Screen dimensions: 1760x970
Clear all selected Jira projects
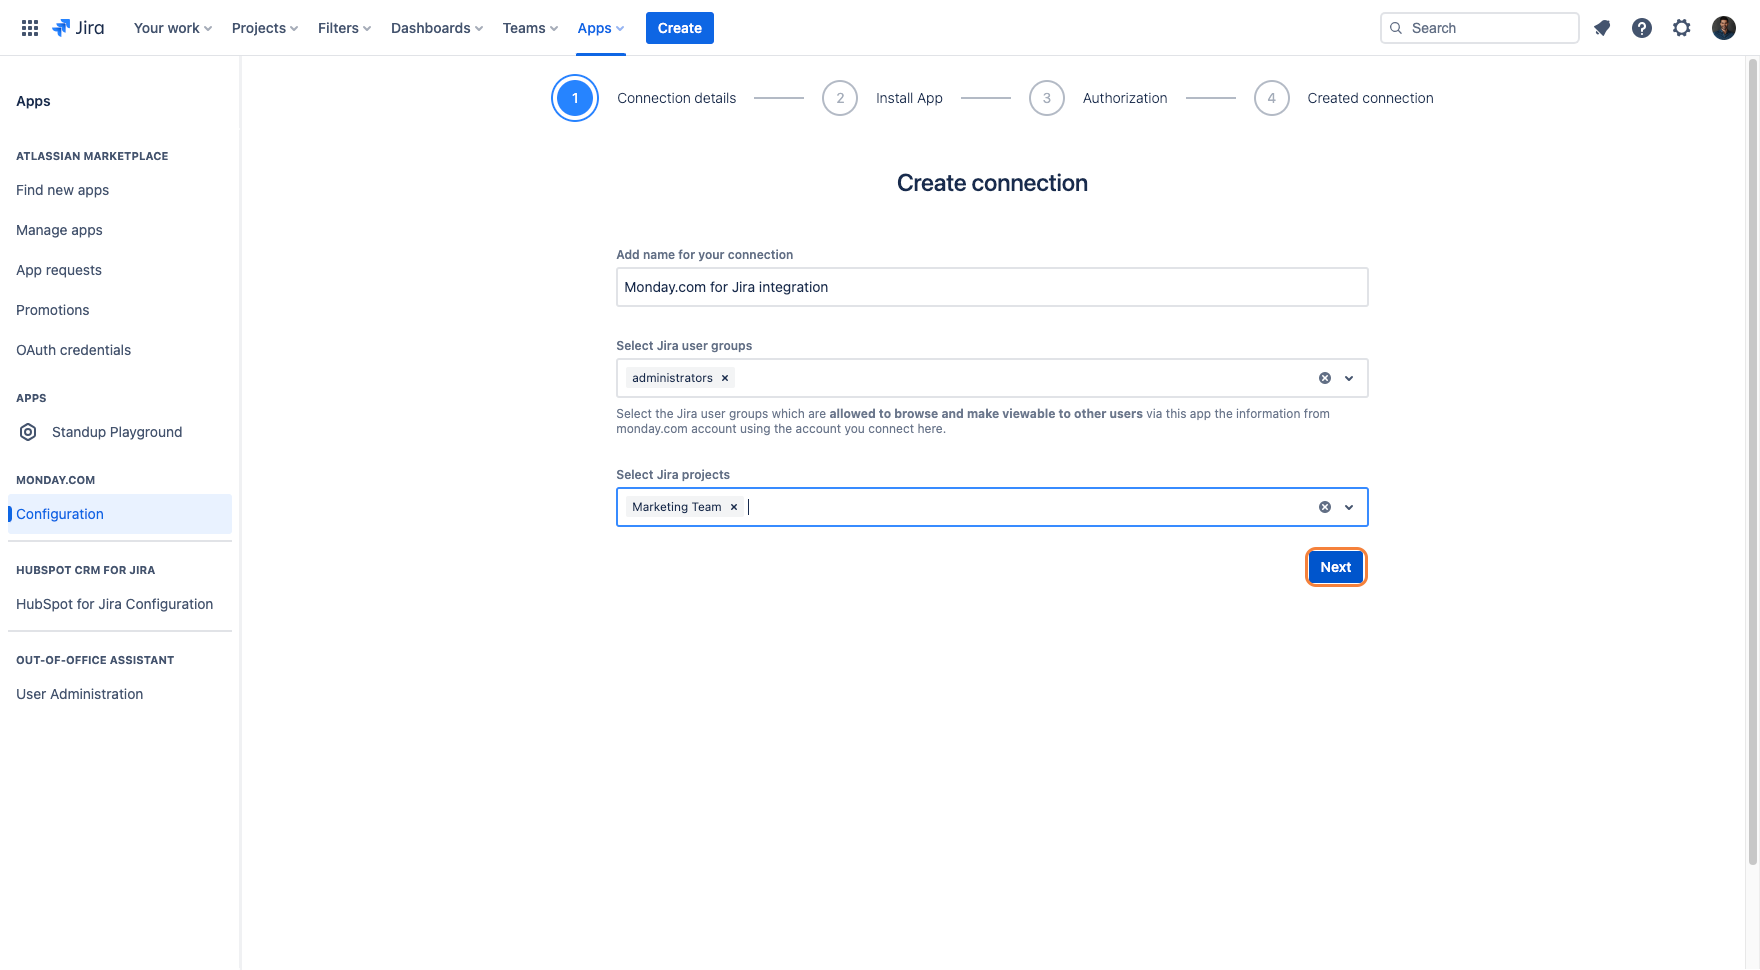click(1325, 507)
